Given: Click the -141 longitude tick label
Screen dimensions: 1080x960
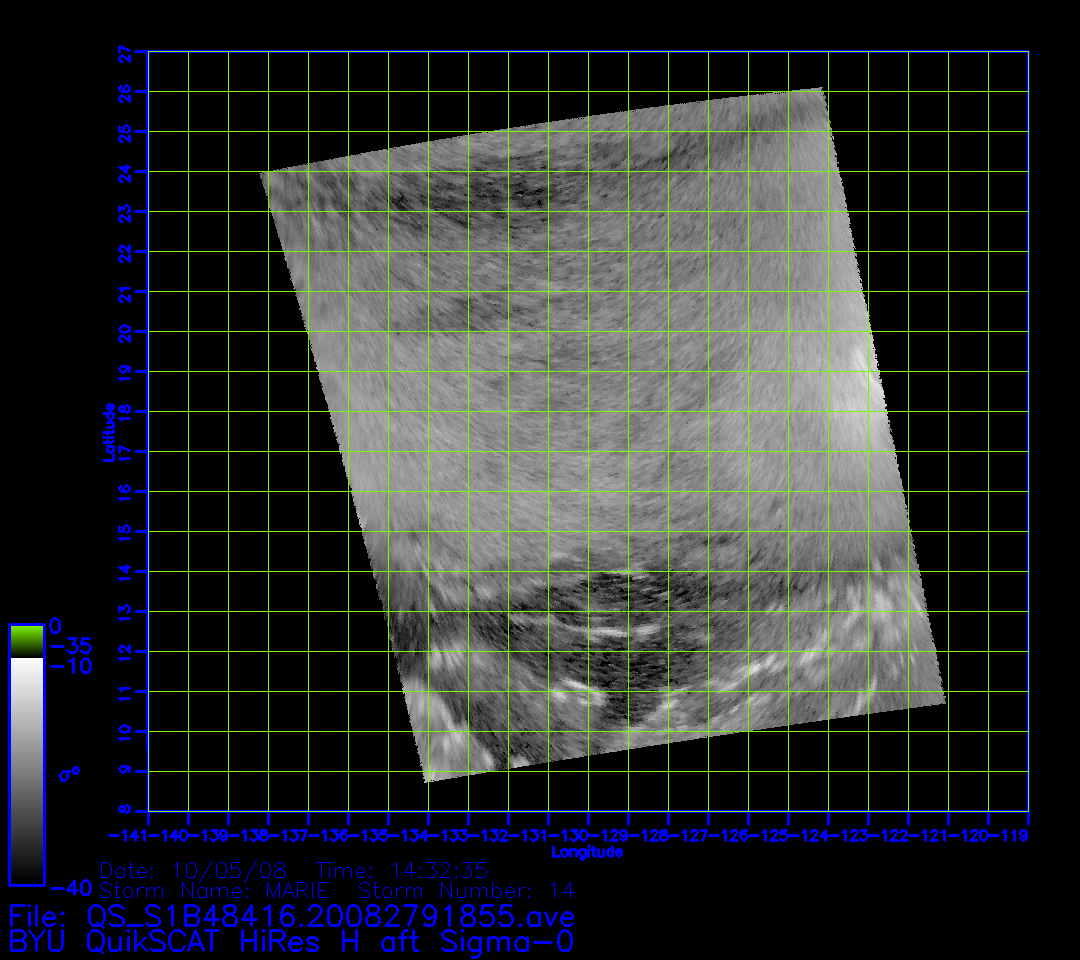Looking at the screenshot, I should [x=129, y=835].
